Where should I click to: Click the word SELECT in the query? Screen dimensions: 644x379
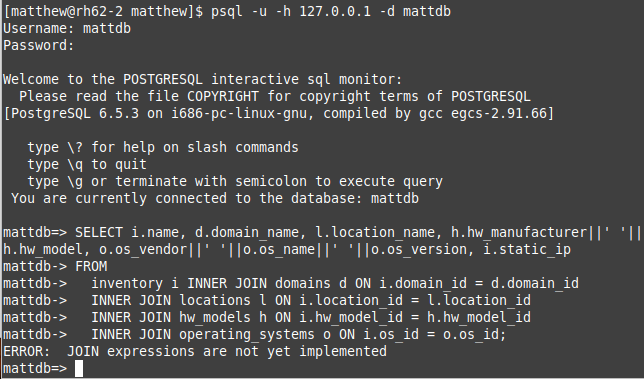[99, 232]
